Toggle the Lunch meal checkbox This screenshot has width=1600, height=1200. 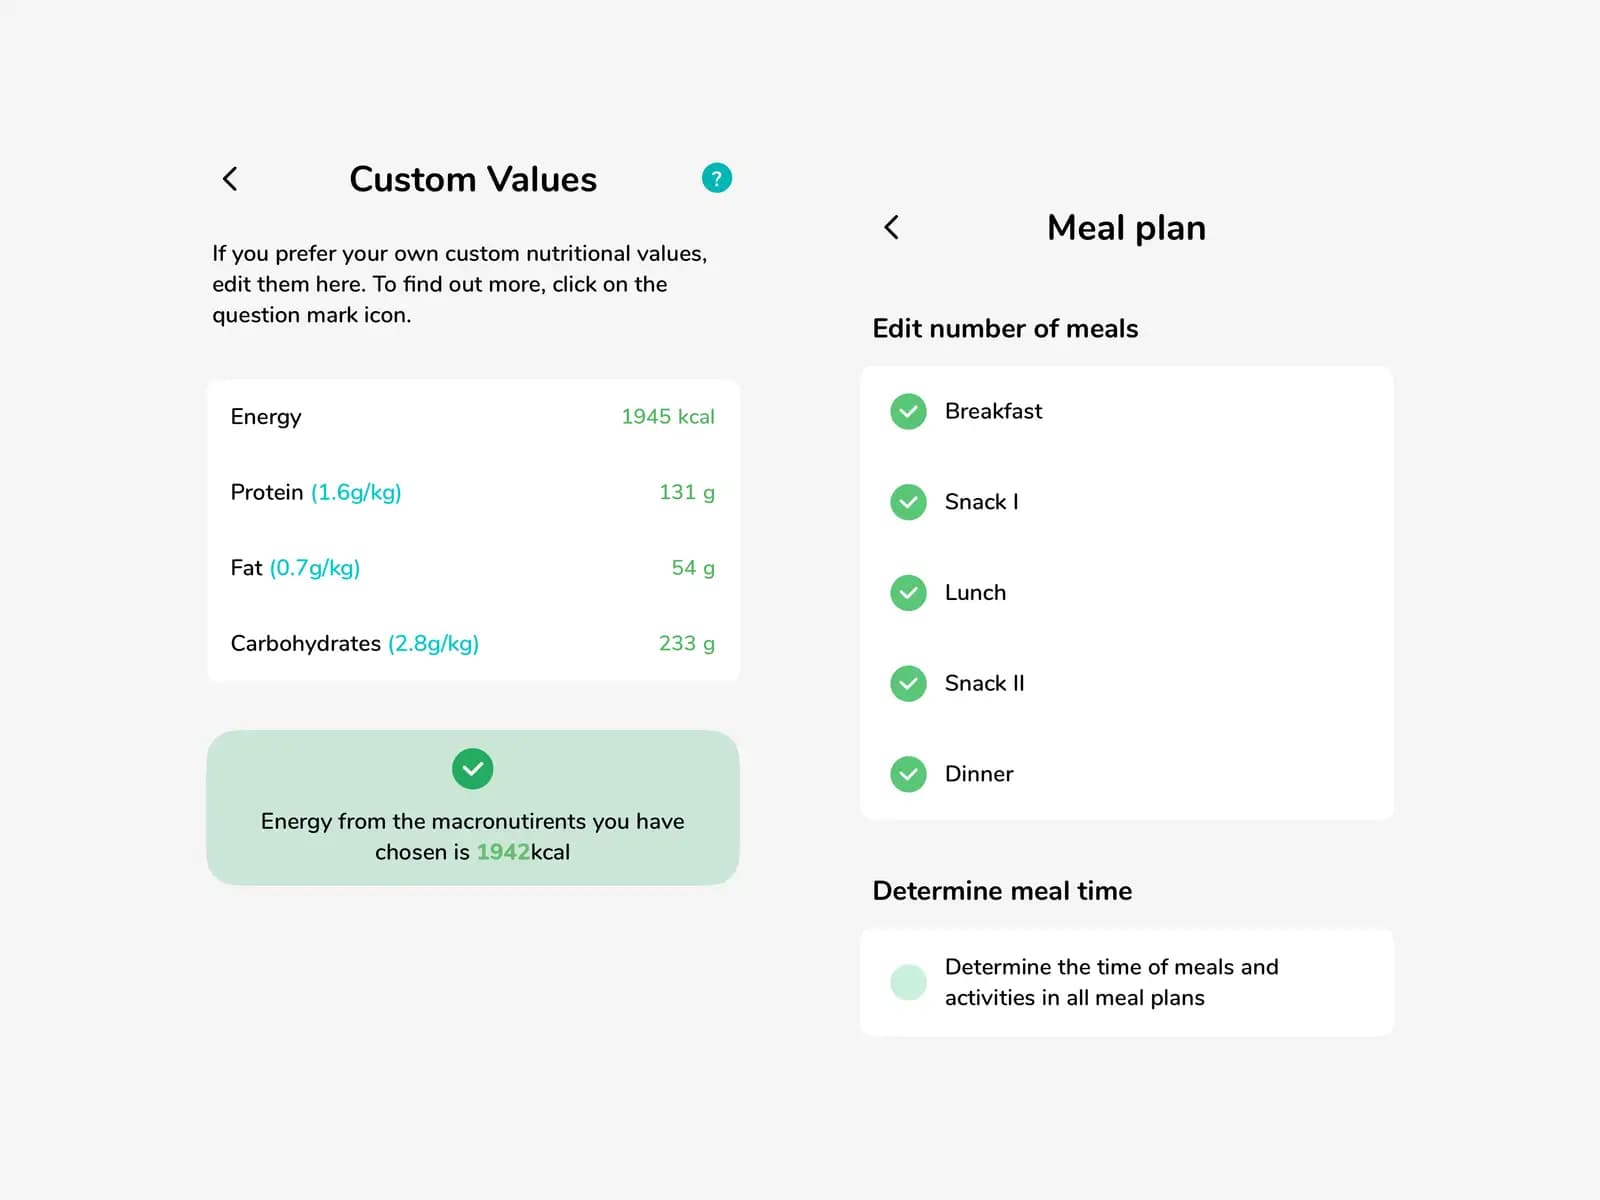click(x=908, y=593)
